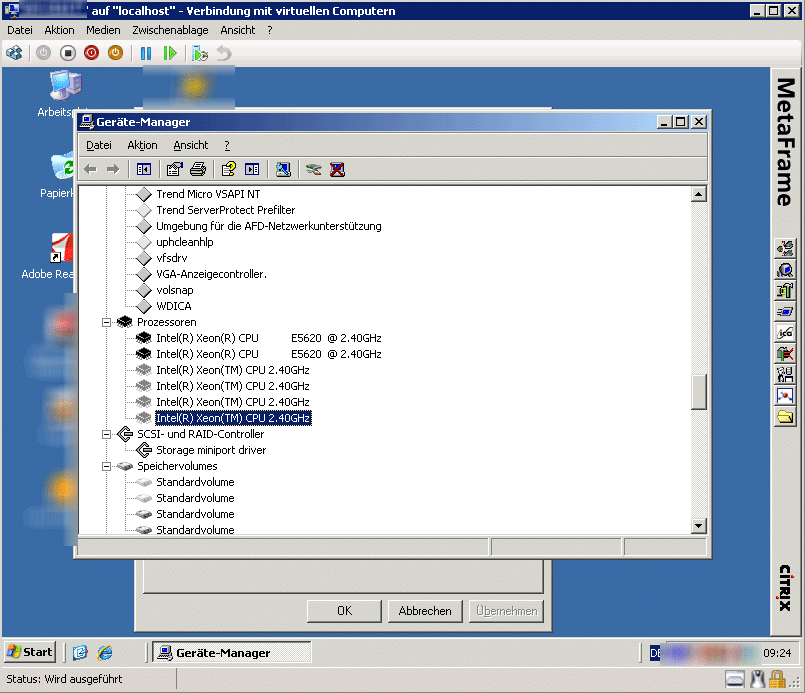
Task: Click the keyboard icon in the status bar
Action: click(x=735, y=679)
